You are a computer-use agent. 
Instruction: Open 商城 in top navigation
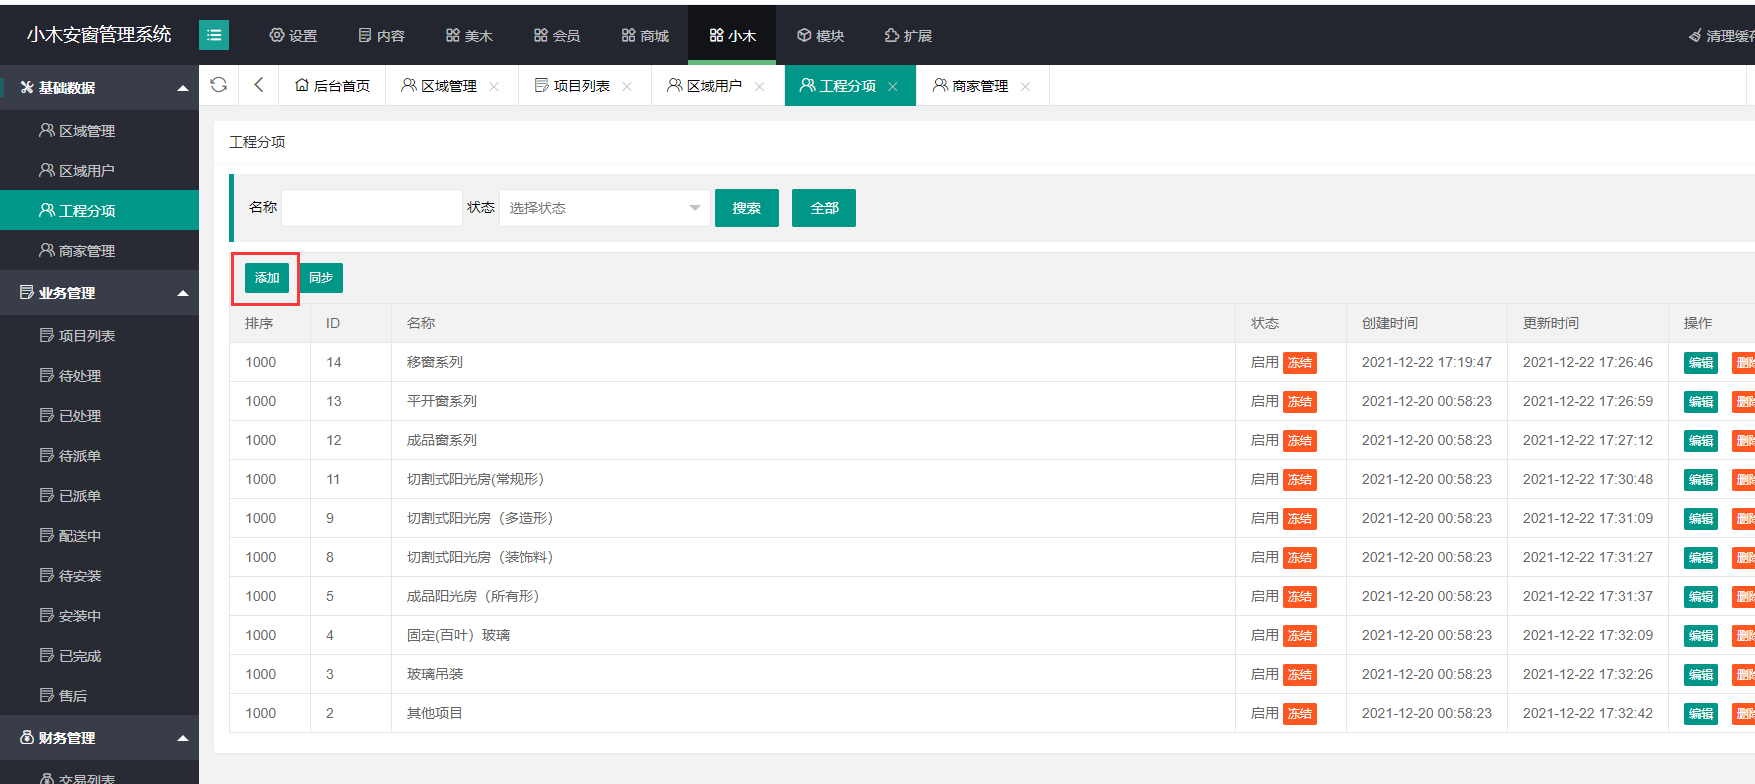(x=645, y=35)
